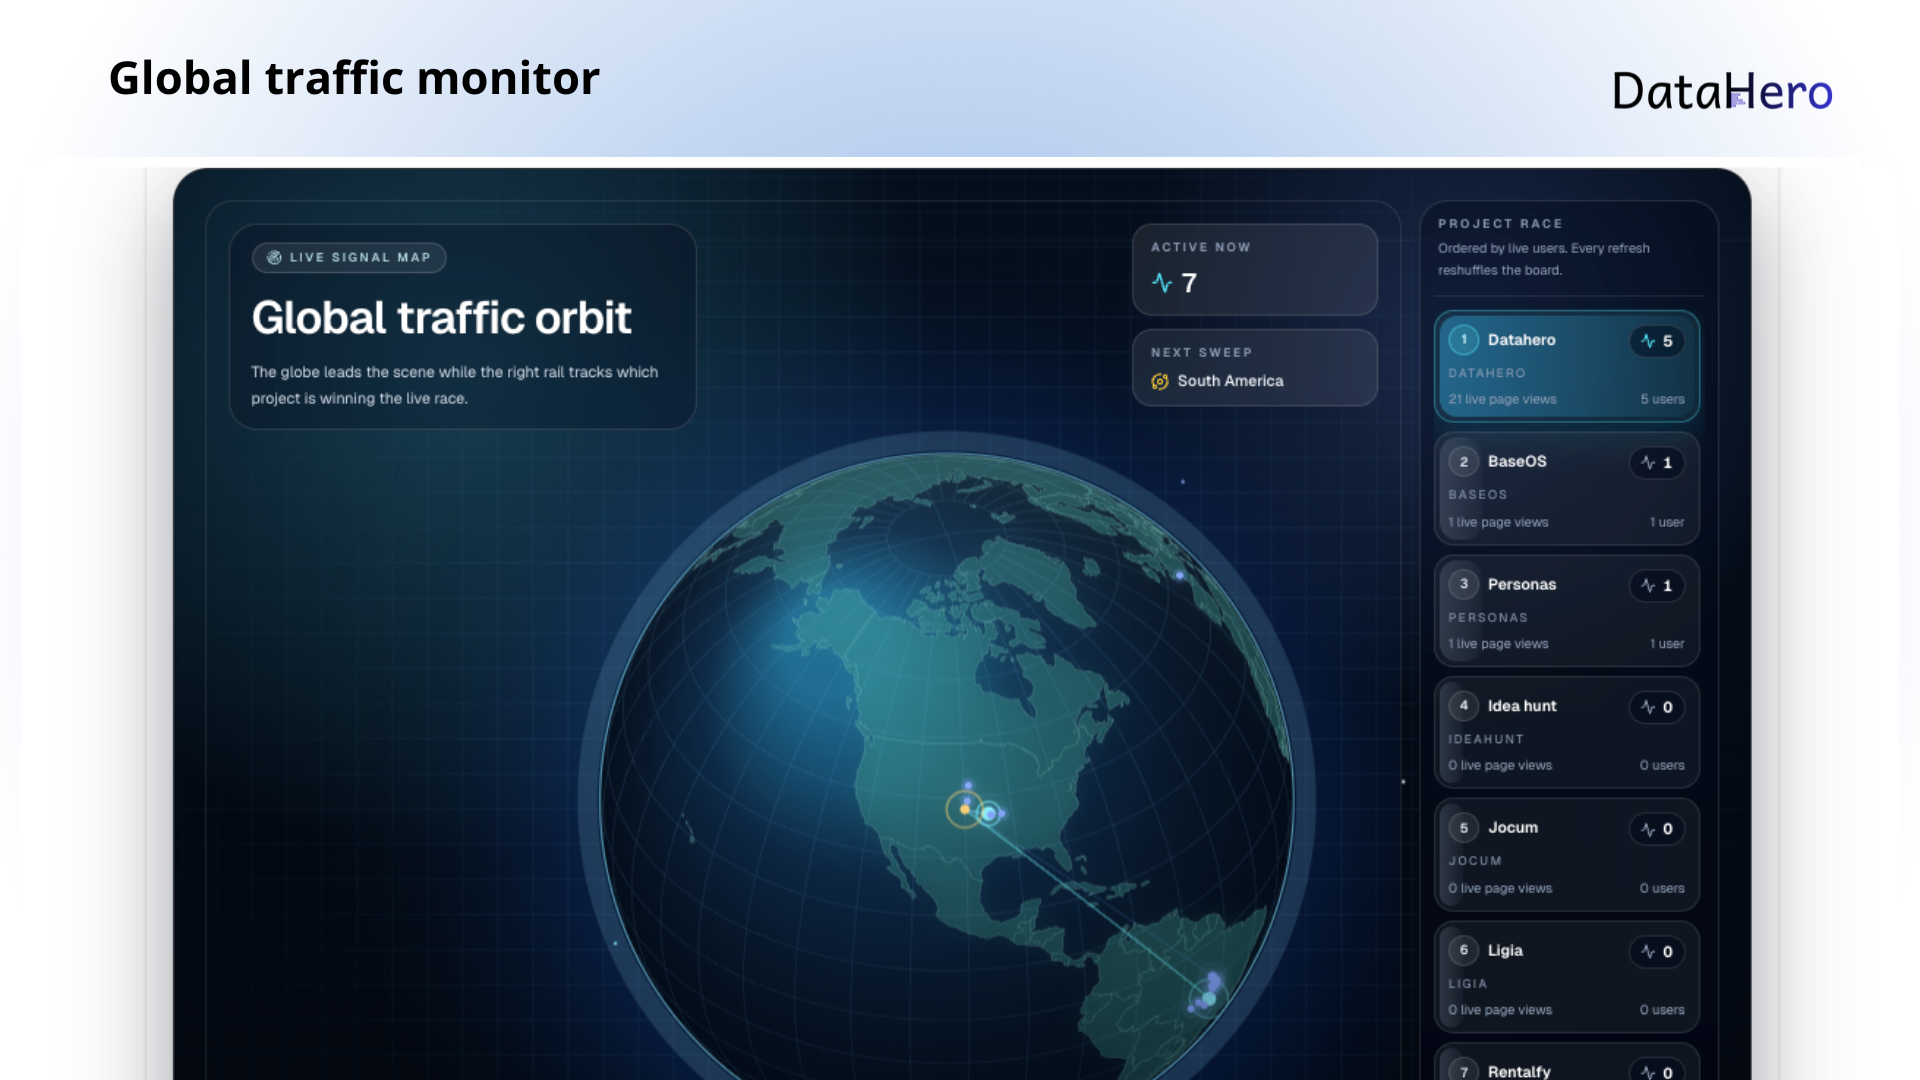This screenshot has width=1920, height=1080.
Task: Toggle the Personas activity counter badge
Action: [x=1656, y=585]
